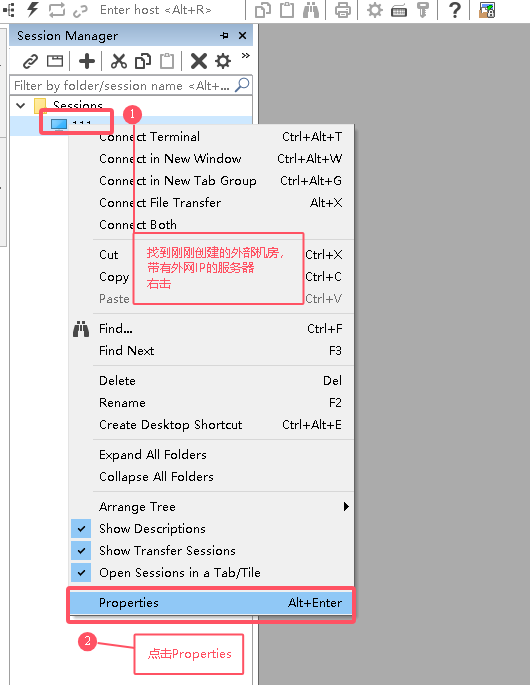
Task: Open Properties from context menu
Action: (211, 603)
